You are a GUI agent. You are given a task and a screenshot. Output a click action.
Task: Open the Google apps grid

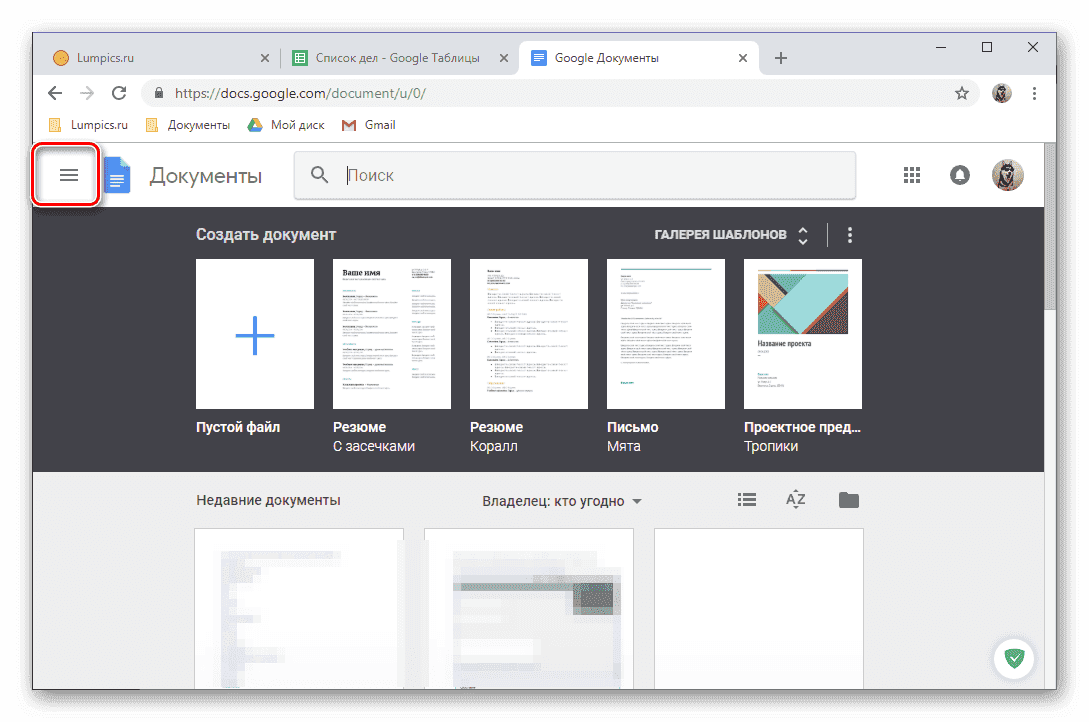click(911, 174)
